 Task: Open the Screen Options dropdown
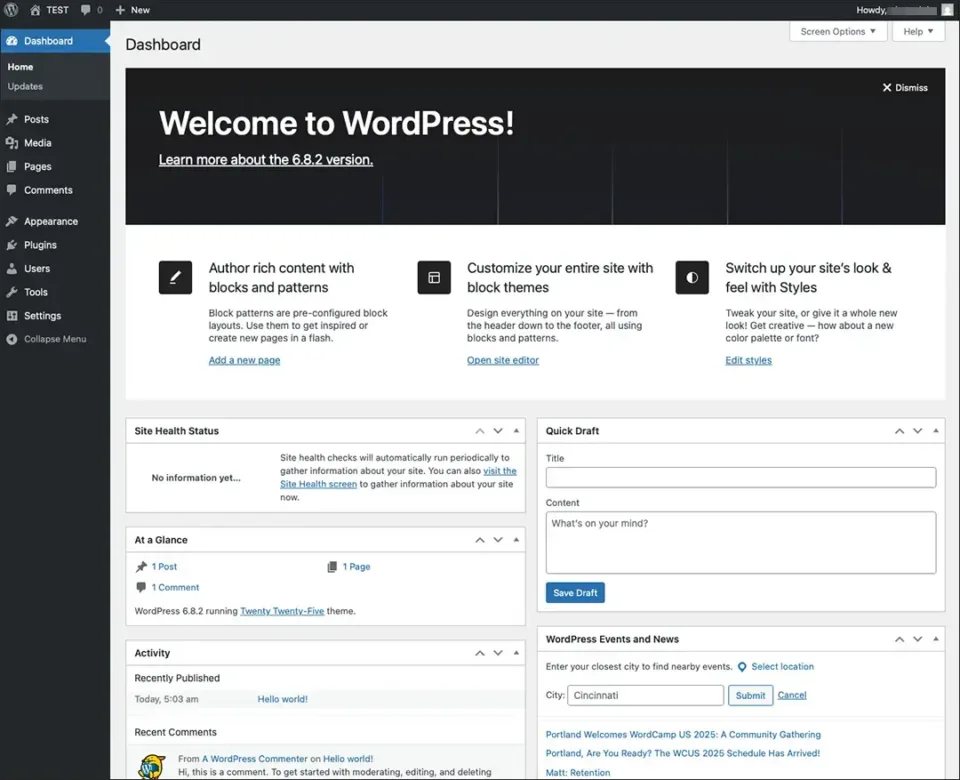[837, 31]
